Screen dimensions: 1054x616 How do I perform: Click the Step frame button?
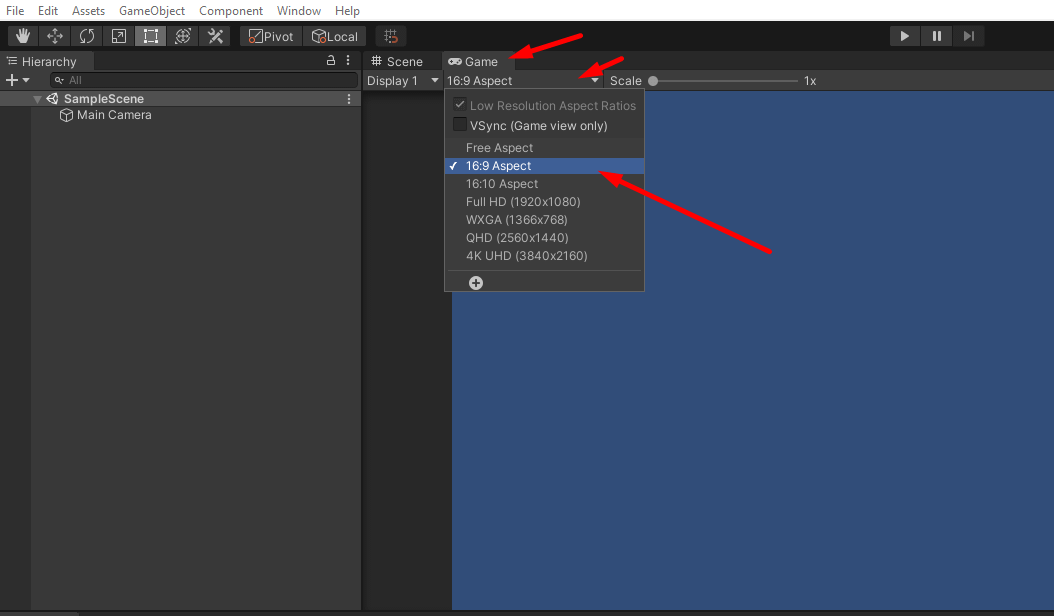pos(969,36)
